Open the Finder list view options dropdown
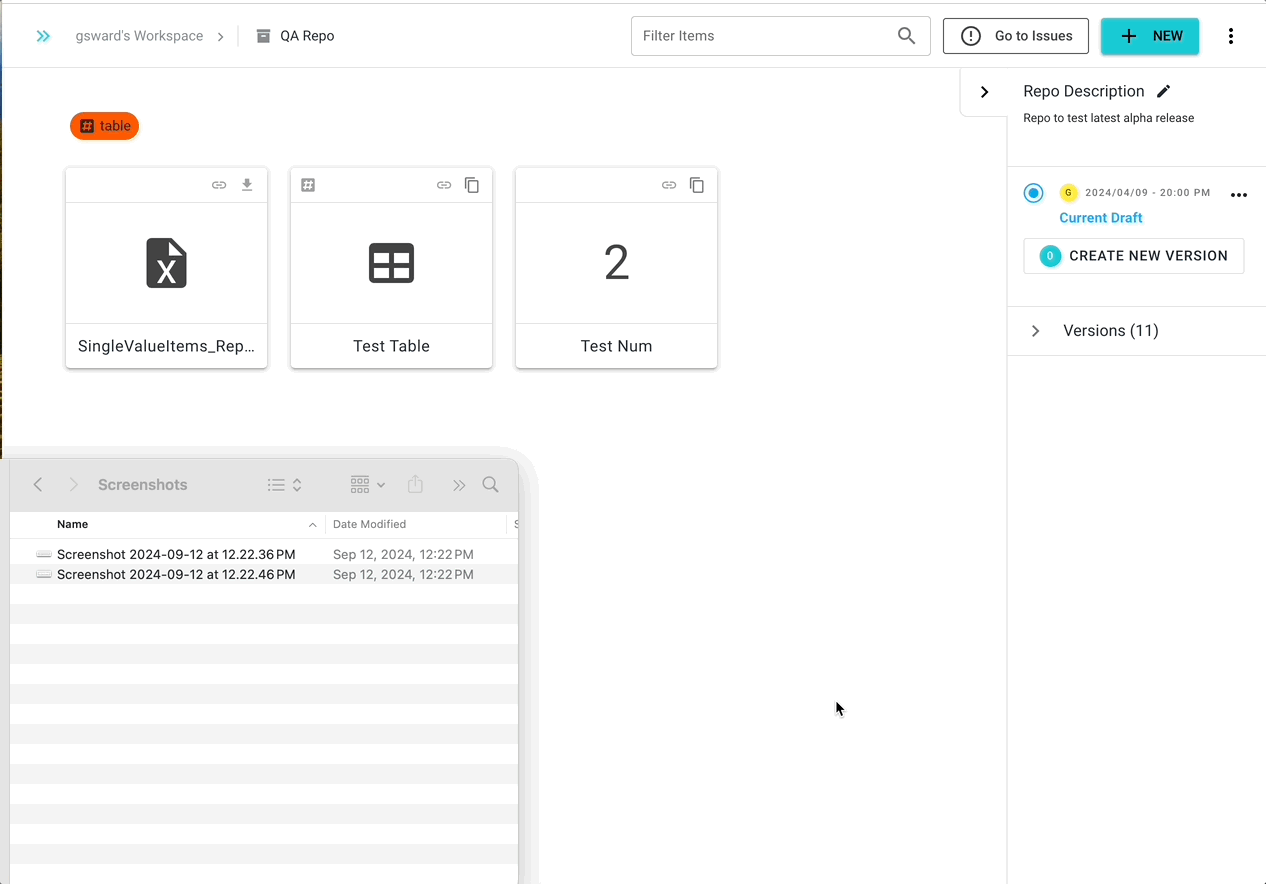1266x884 pixels. 285,485
